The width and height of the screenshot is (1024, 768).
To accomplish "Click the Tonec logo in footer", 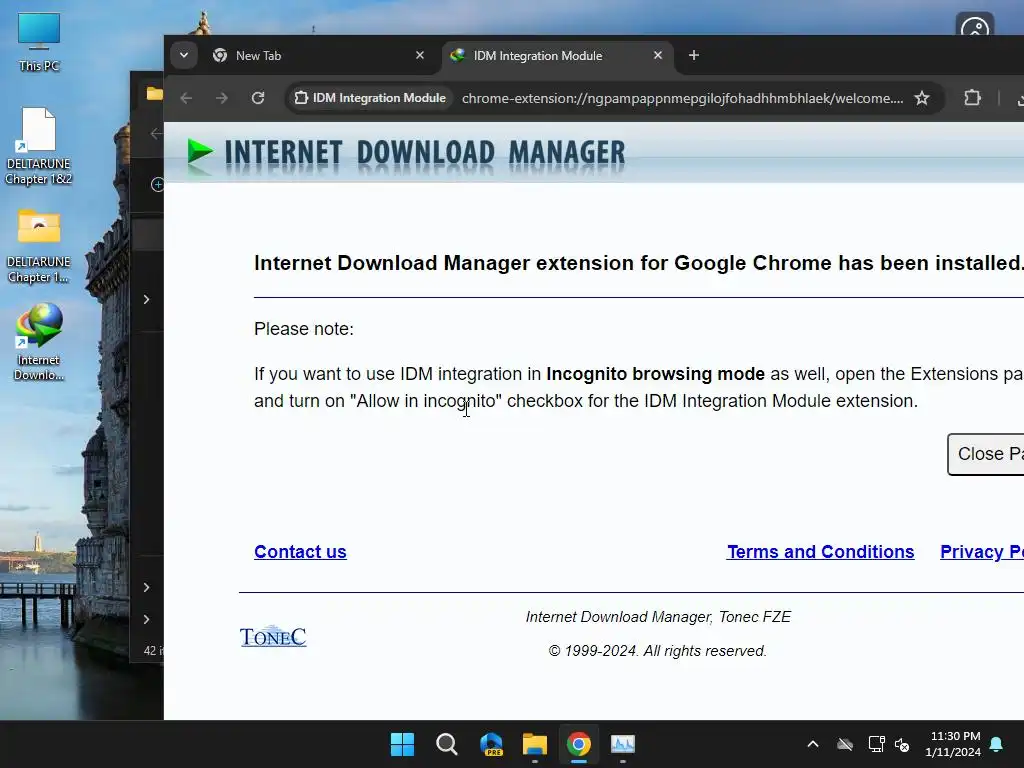I will tap(273, 636).
